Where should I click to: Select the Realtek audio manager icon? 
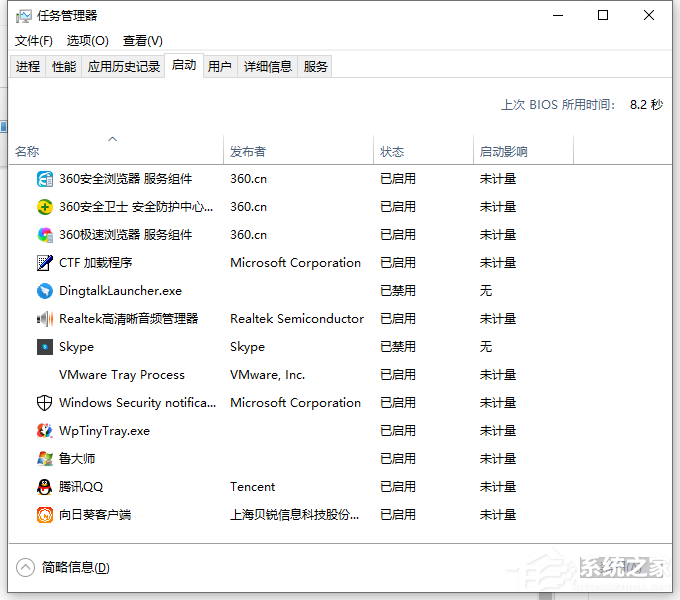tap(45, 319)
